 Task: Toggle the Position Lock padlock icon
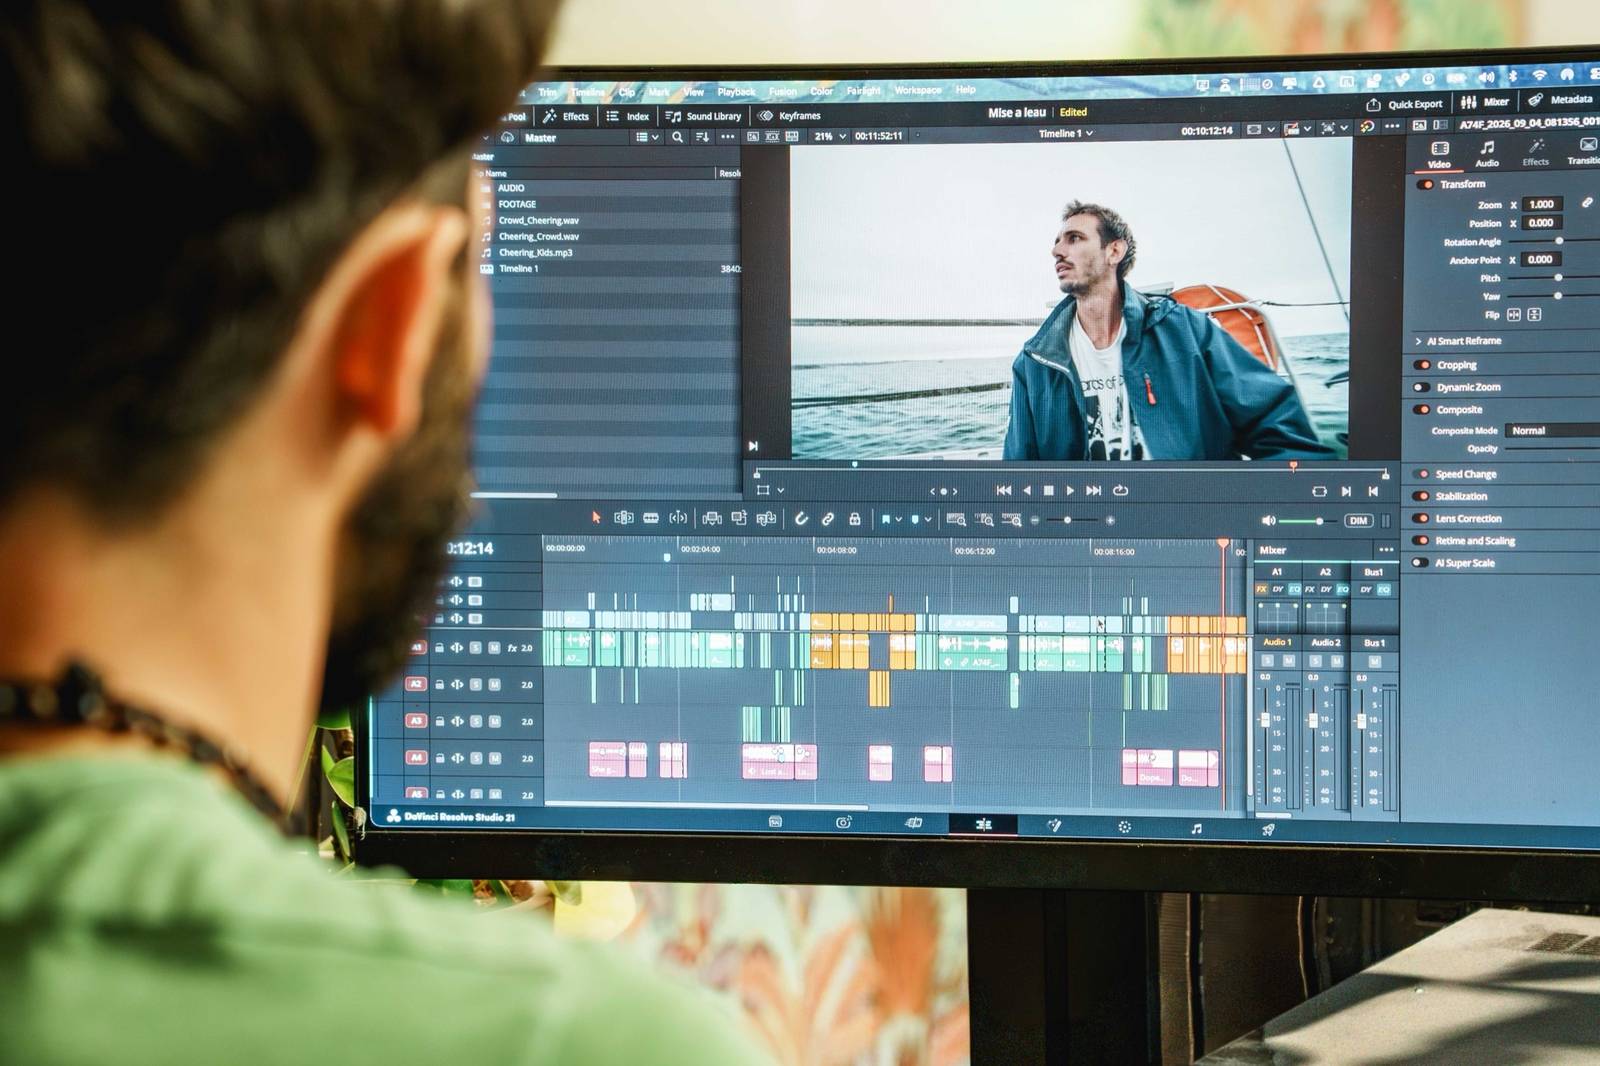[854, 519]
